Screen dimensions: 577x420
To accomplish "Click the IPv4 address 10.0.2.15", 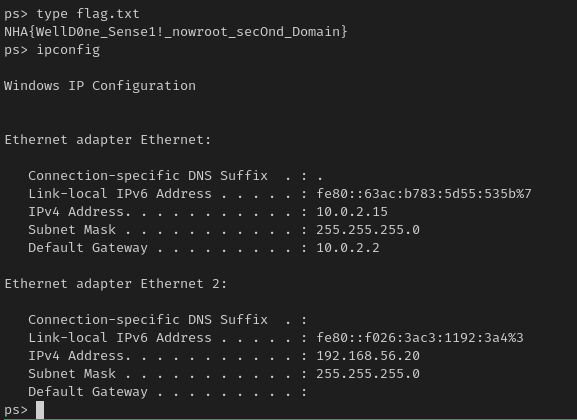I will [352, 212].
